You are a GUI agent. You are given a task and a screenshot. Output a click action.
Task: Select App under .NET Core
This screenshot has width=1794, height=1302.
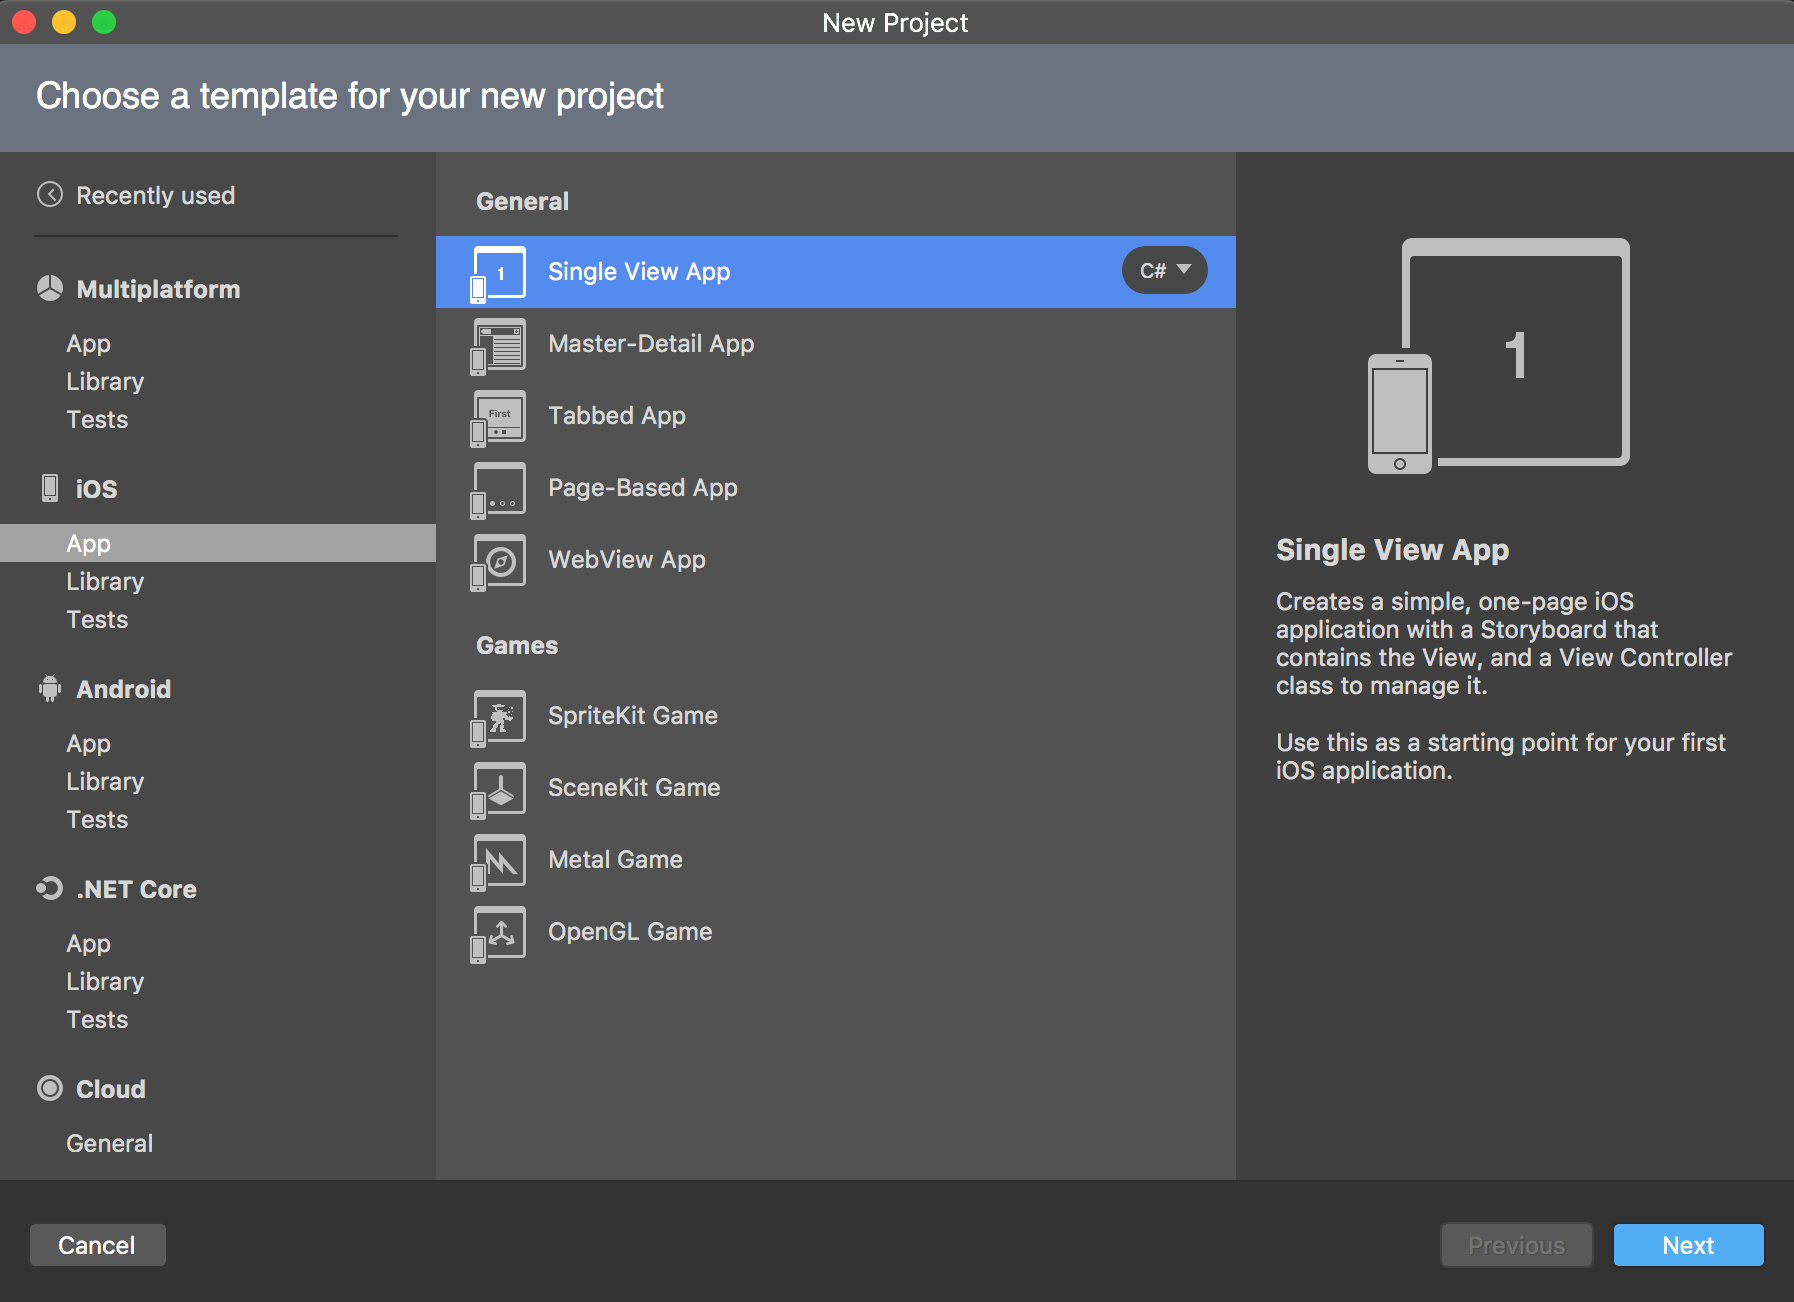[x=88, y=943]
